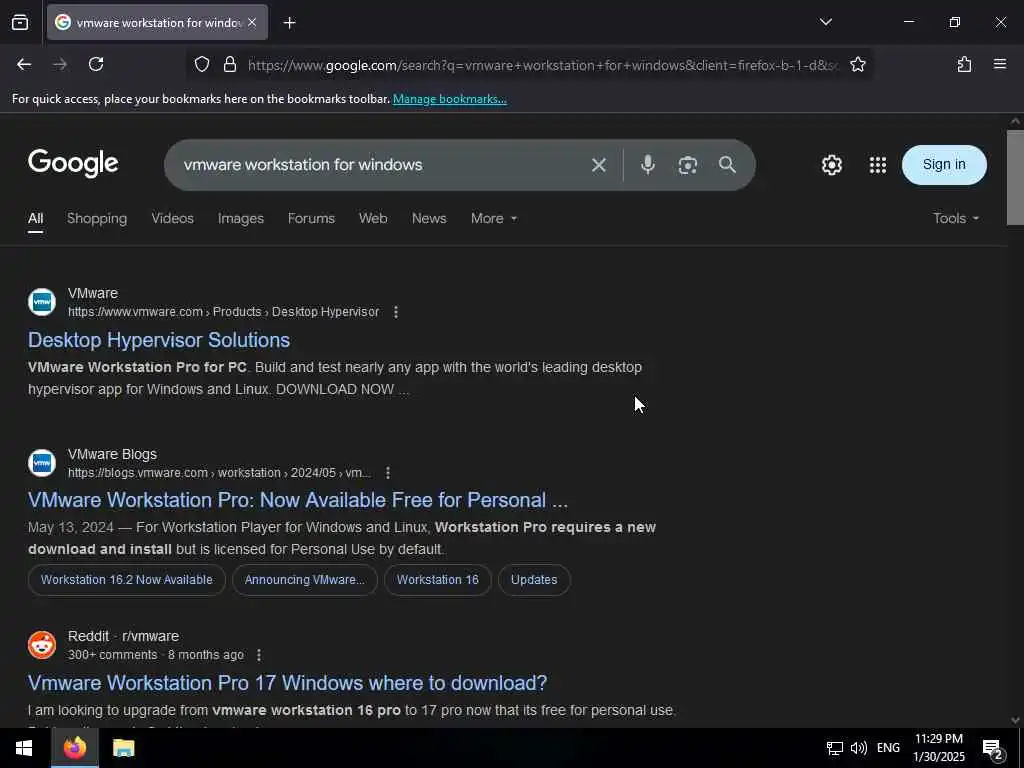Screen dimensions: 1024x768
Task: Open the Google apps grid
Action: [x=878, y=165]
